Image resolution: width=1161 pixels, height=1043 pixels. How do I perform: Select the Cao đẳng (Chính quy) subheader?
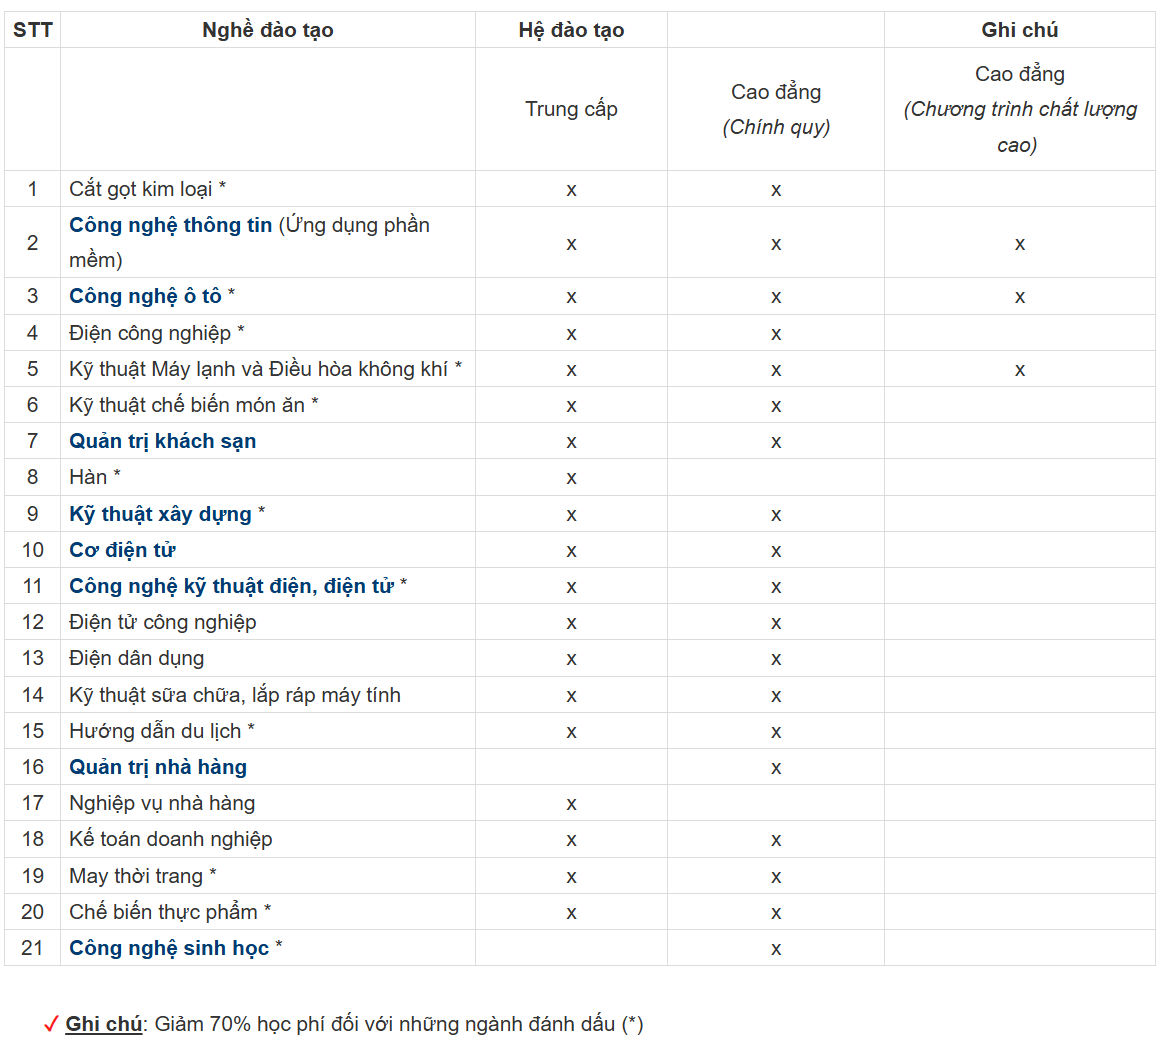point(776,109)
